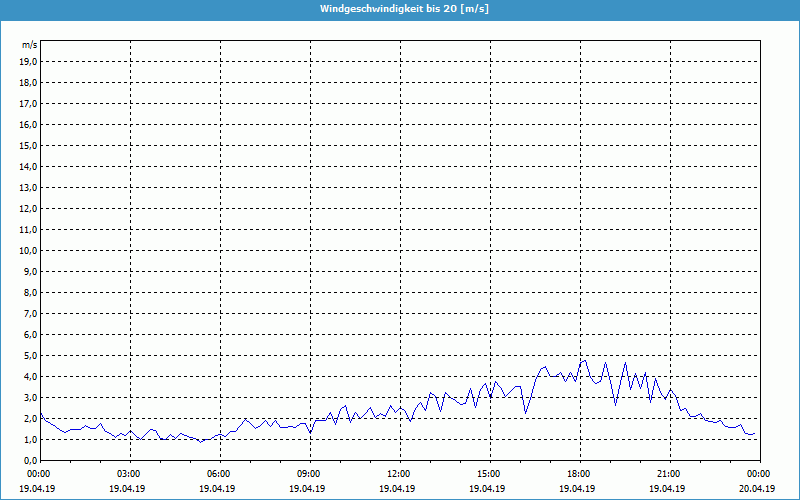Select the 03:00 time label on the x-axis
The height and width of the screenshot is (500, 800).
129,474
